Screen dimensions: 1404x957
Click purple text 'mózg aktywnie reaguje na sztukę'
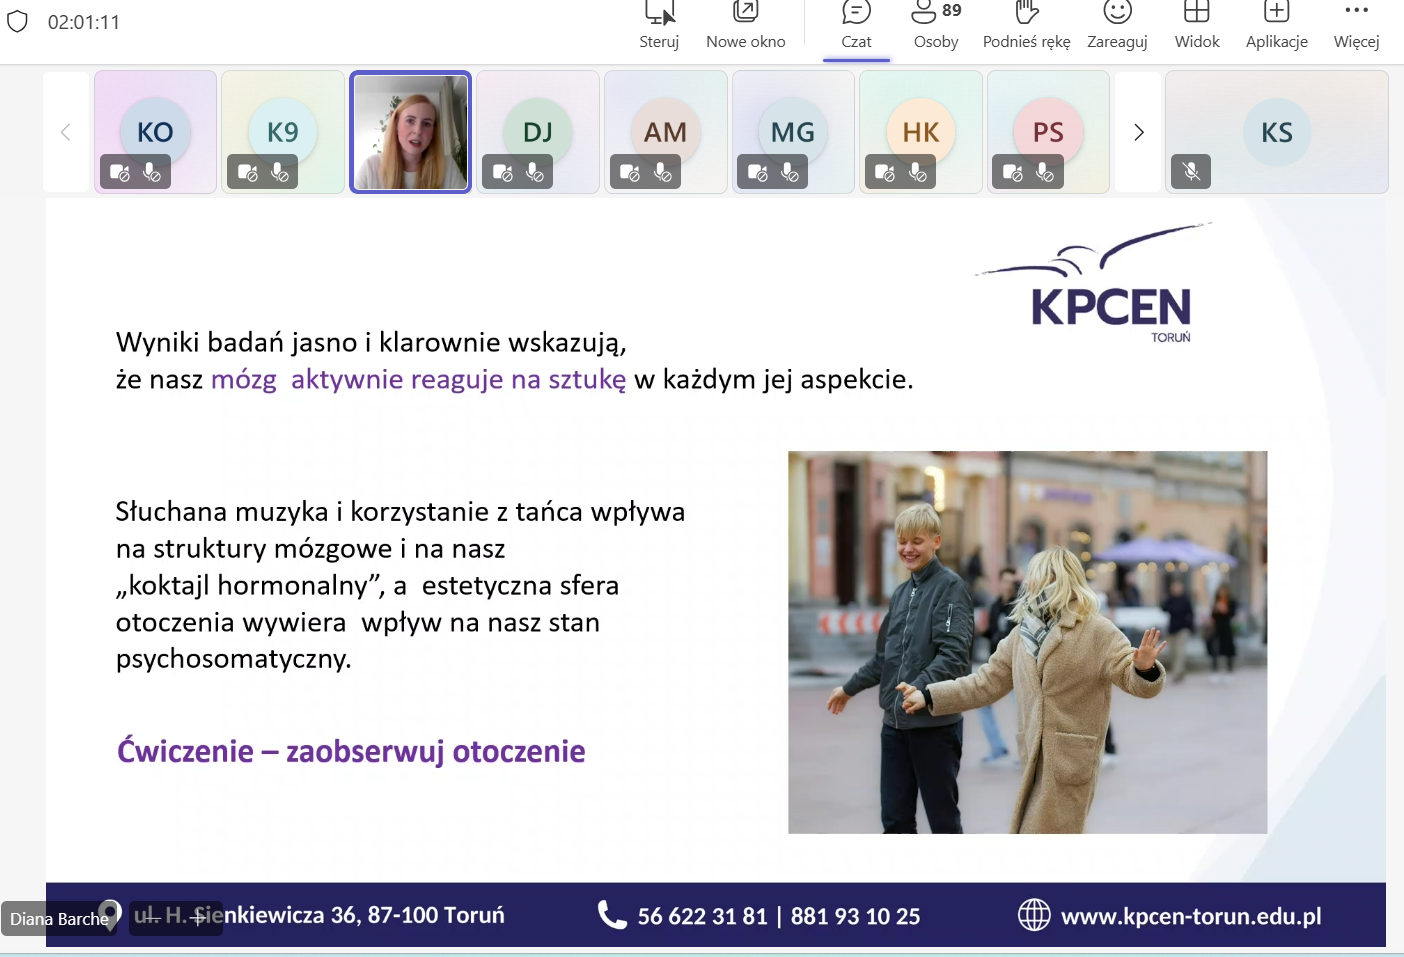tap(418, 380)
